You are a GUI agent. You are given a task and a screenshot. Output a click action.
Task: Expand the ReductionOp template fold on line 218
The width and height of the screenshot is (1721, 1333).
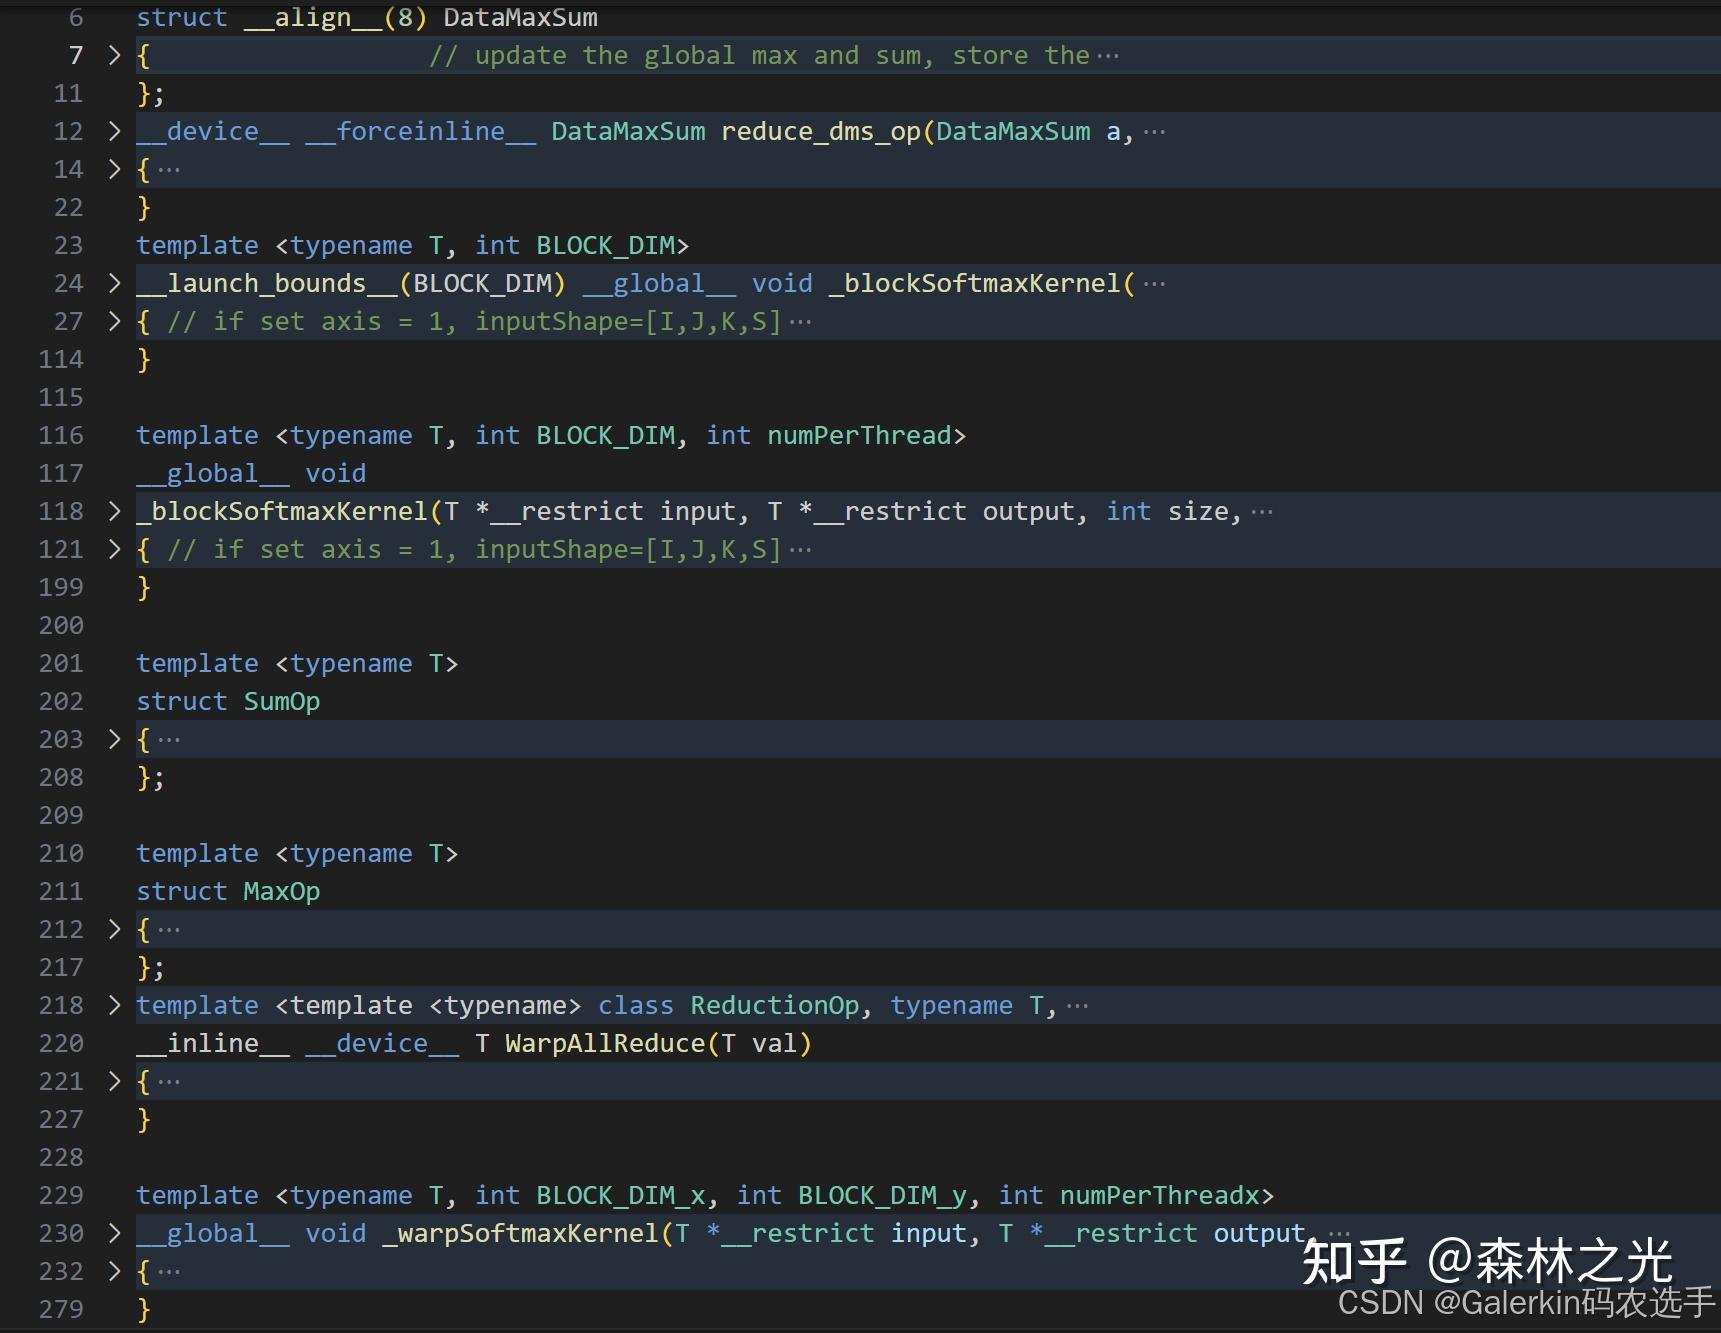pyautogui.click(x=113, y=1005)
